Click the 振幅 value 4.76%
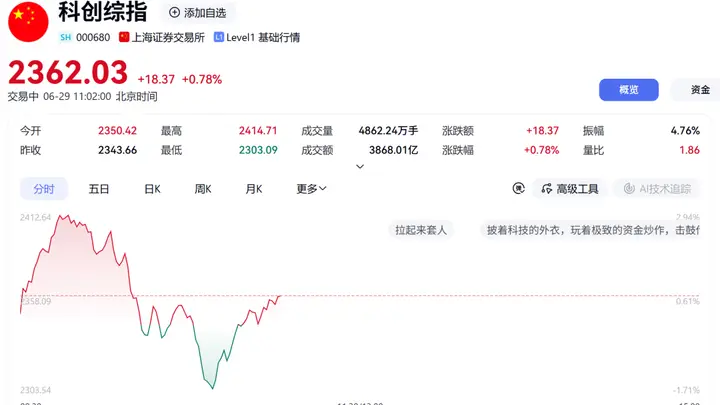 tap(685, 130)
